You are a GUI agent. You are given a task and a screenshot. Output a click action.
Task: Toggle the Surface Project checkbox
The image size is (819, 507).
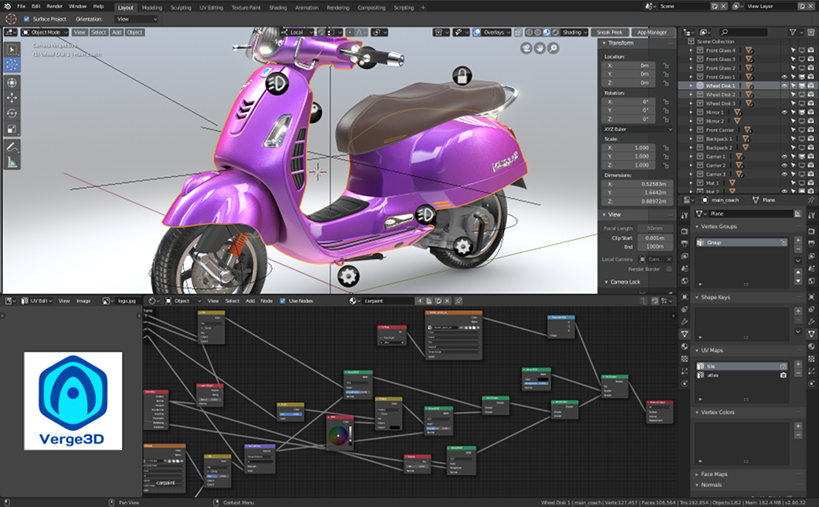click(x=27, y=19)
